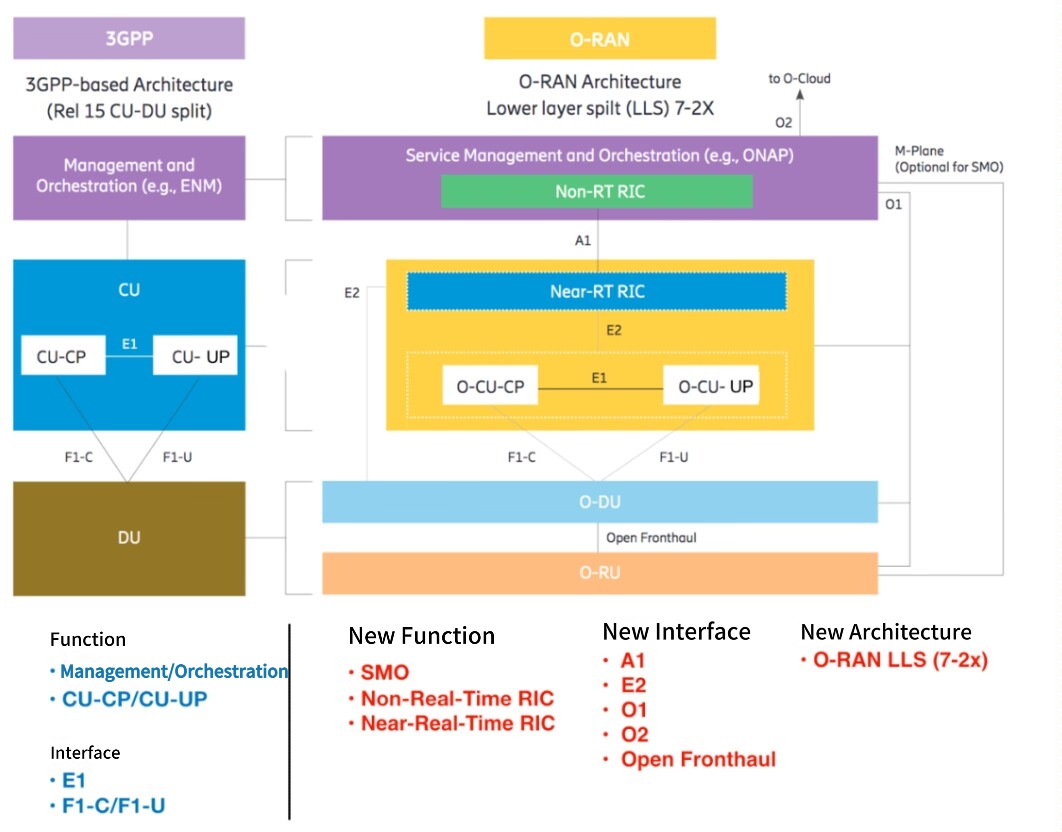Click the O-CU-CP box
Screen dimensions: 1062x832
[x=489, y=385]
